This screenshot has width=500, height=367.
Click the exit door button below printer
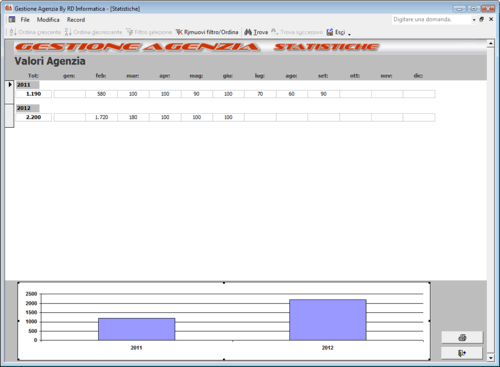pyautogui.click(x=462, y=353)
